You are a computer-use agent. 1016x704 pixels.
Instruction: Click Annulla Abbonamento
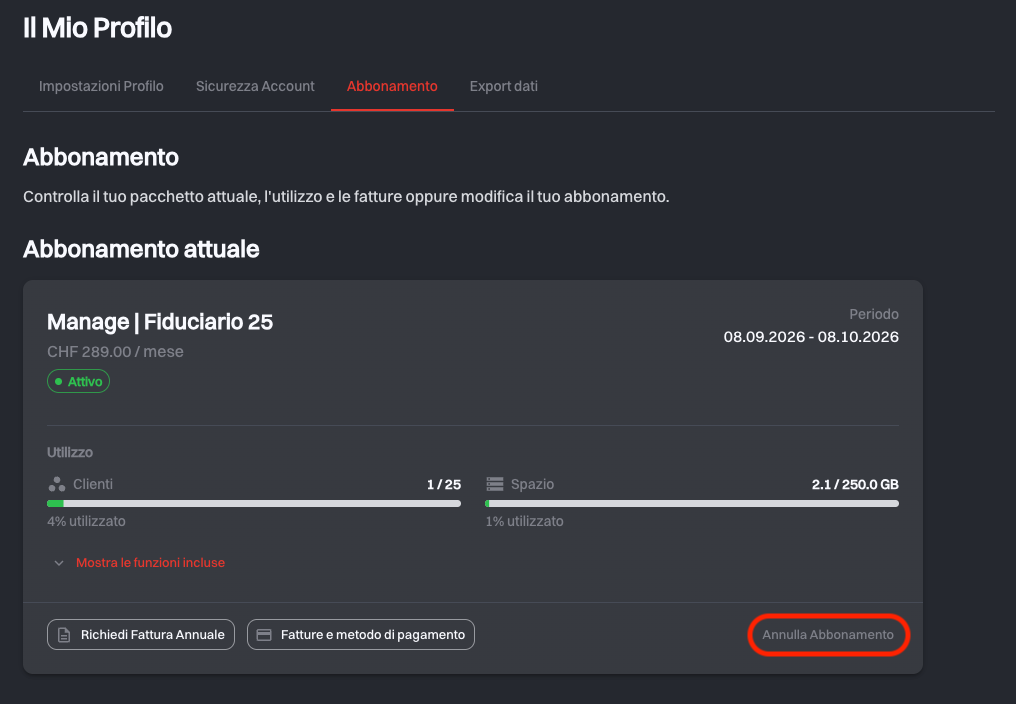pyautogui.click(x=828, y=635)
